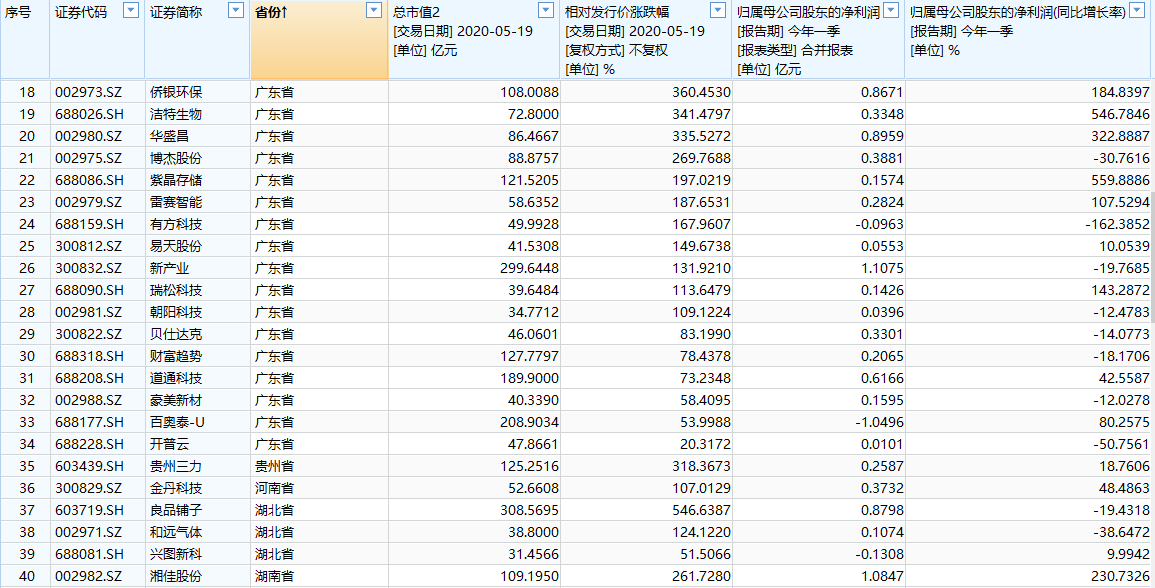Click the 贵州省 province cell
Image resolution: width=1155 pixels, height=588 pixels.
275,466
